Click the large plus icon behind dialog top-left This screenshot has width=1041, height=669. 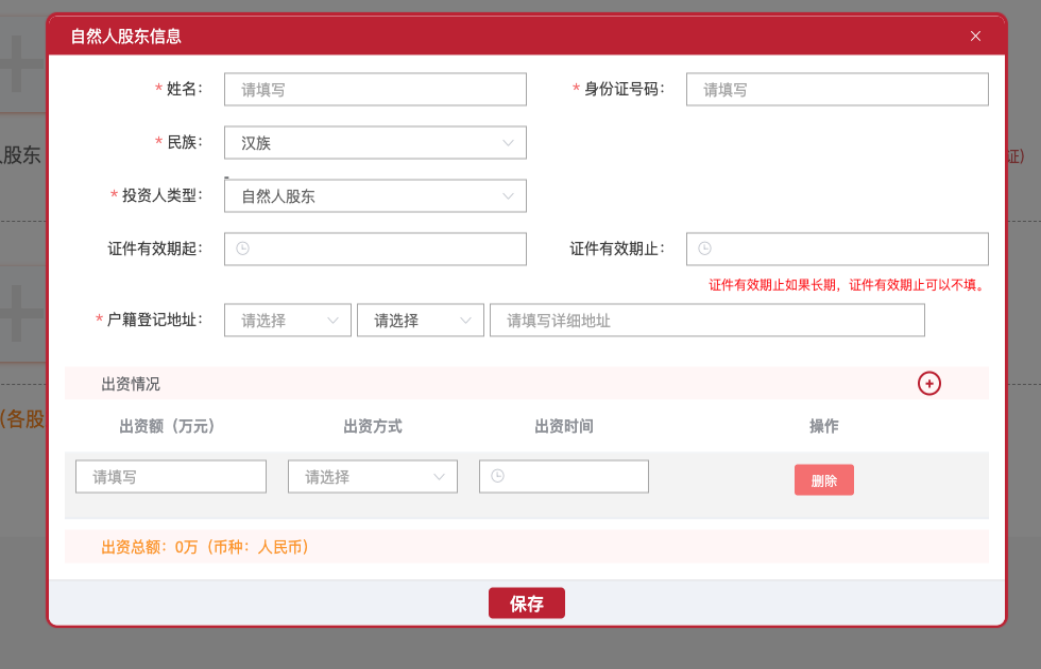coord(19,64)
